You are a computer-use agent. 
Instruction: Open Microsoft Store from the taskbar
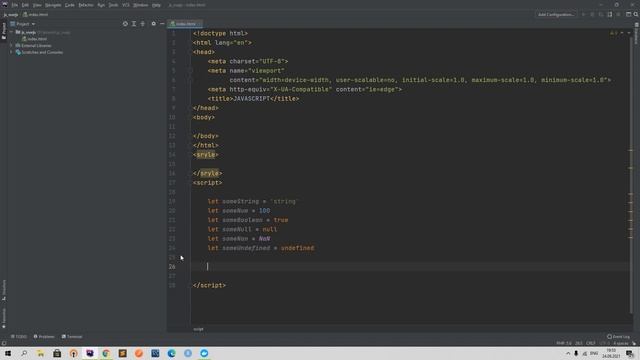[x=57, y=353]
